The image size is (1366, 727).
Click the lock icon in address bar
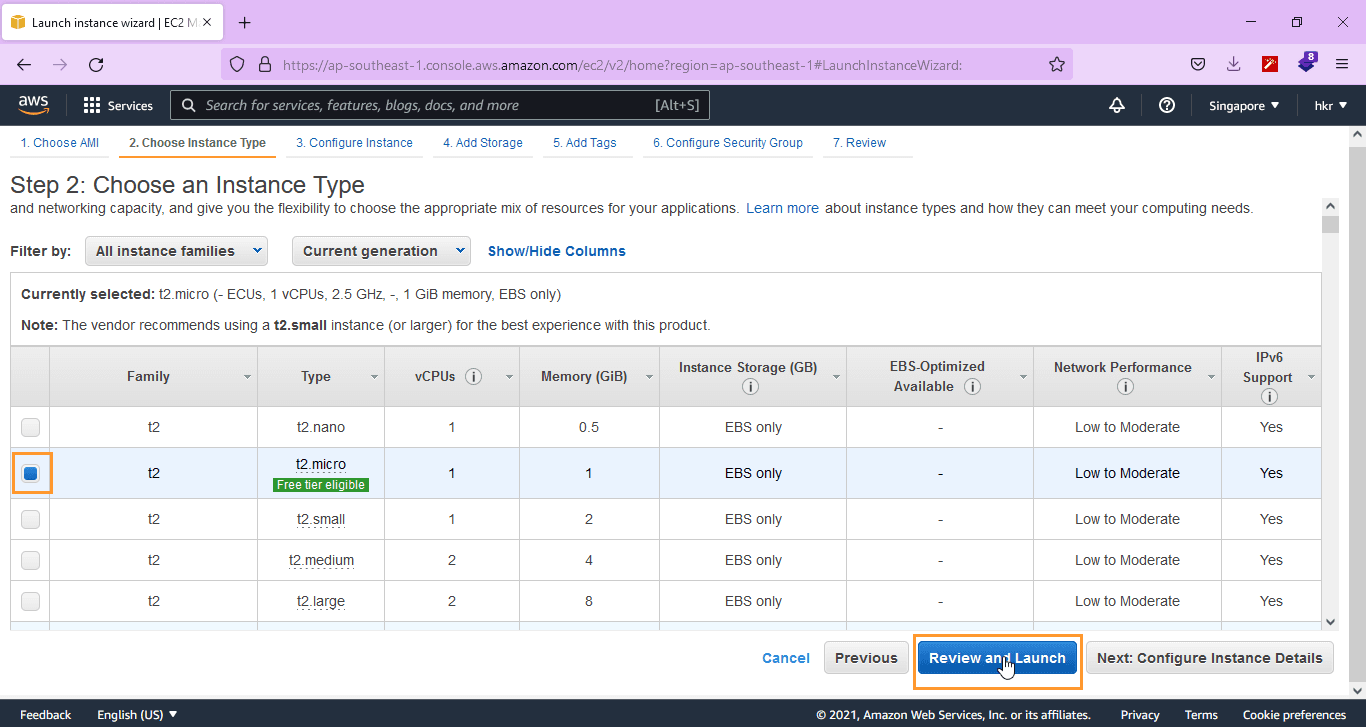click(265, 64)
